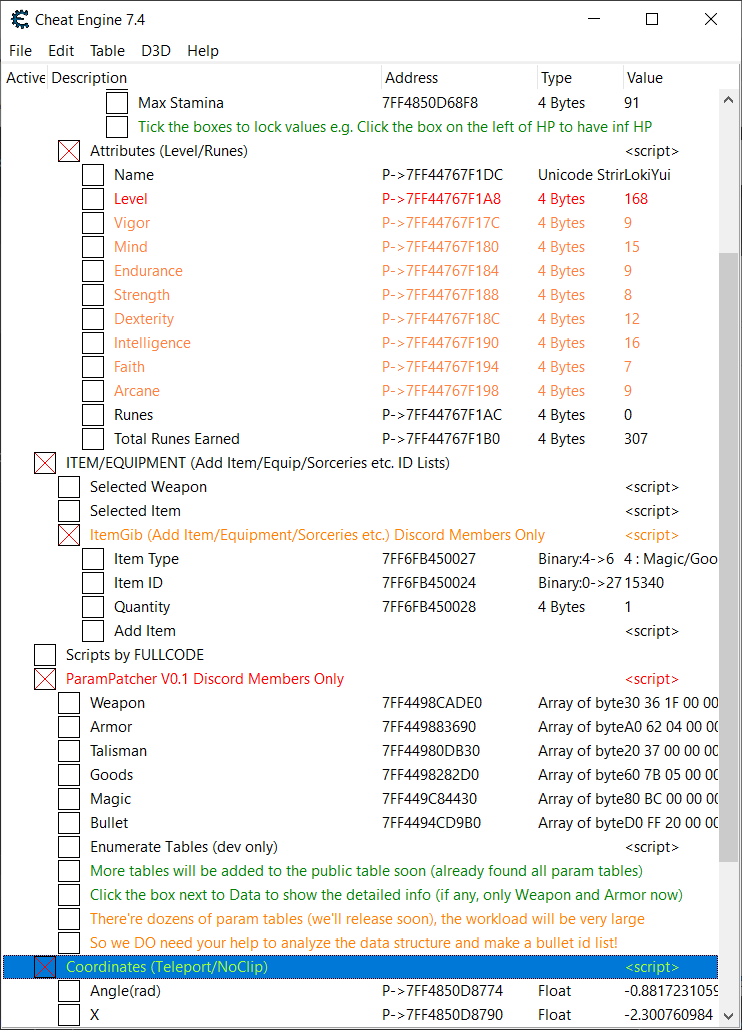Enable Enumerate Tables (dev only) script

tap(69, 847)
